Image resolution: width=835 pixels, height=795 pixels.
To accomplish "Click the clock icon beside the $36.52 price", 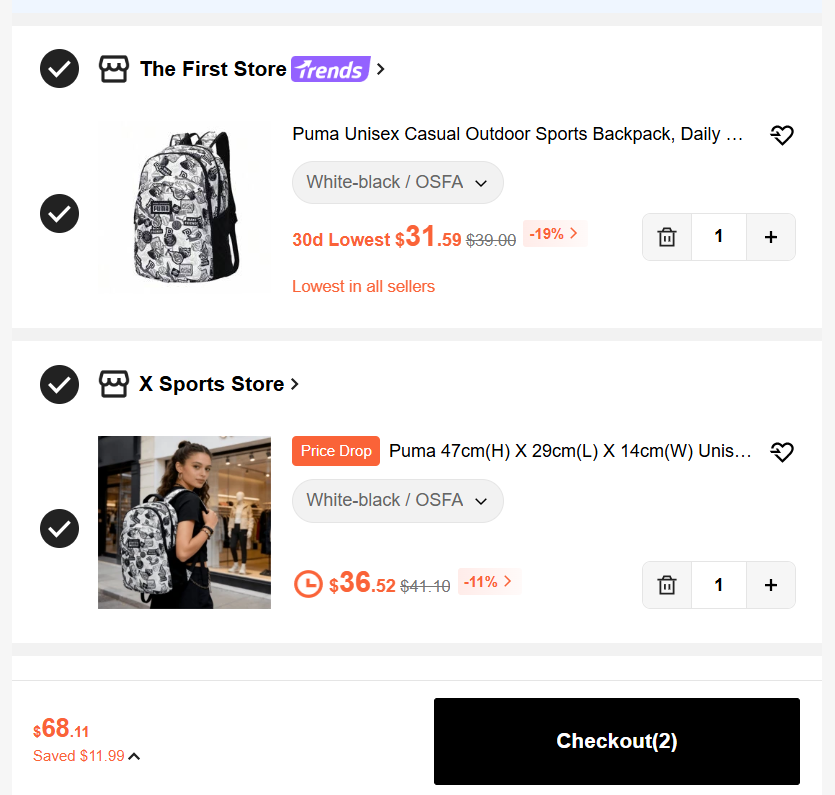I will (308, 584).
